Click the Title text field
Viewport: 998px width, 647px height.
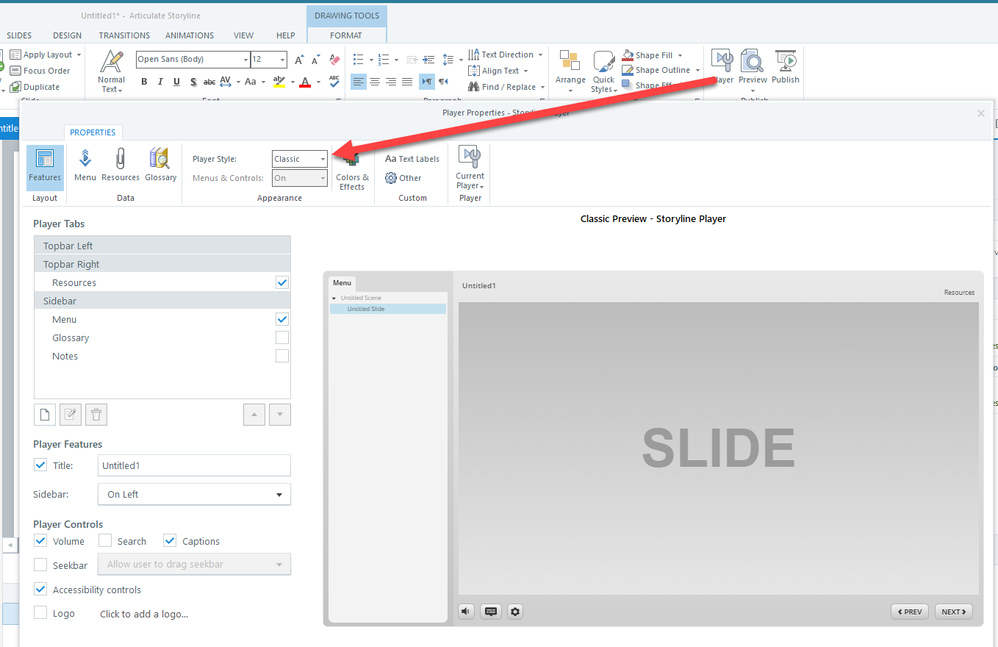pyautogui.click(x=194, y=465)
